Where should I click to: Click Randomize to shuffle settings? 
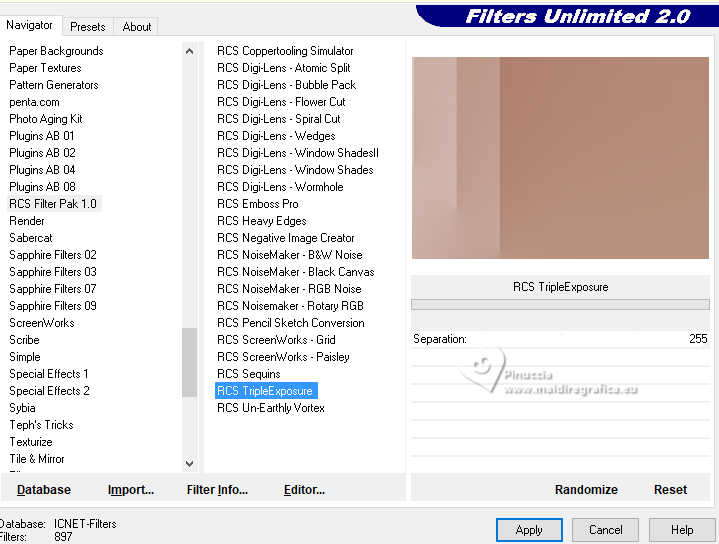point(586,489)
